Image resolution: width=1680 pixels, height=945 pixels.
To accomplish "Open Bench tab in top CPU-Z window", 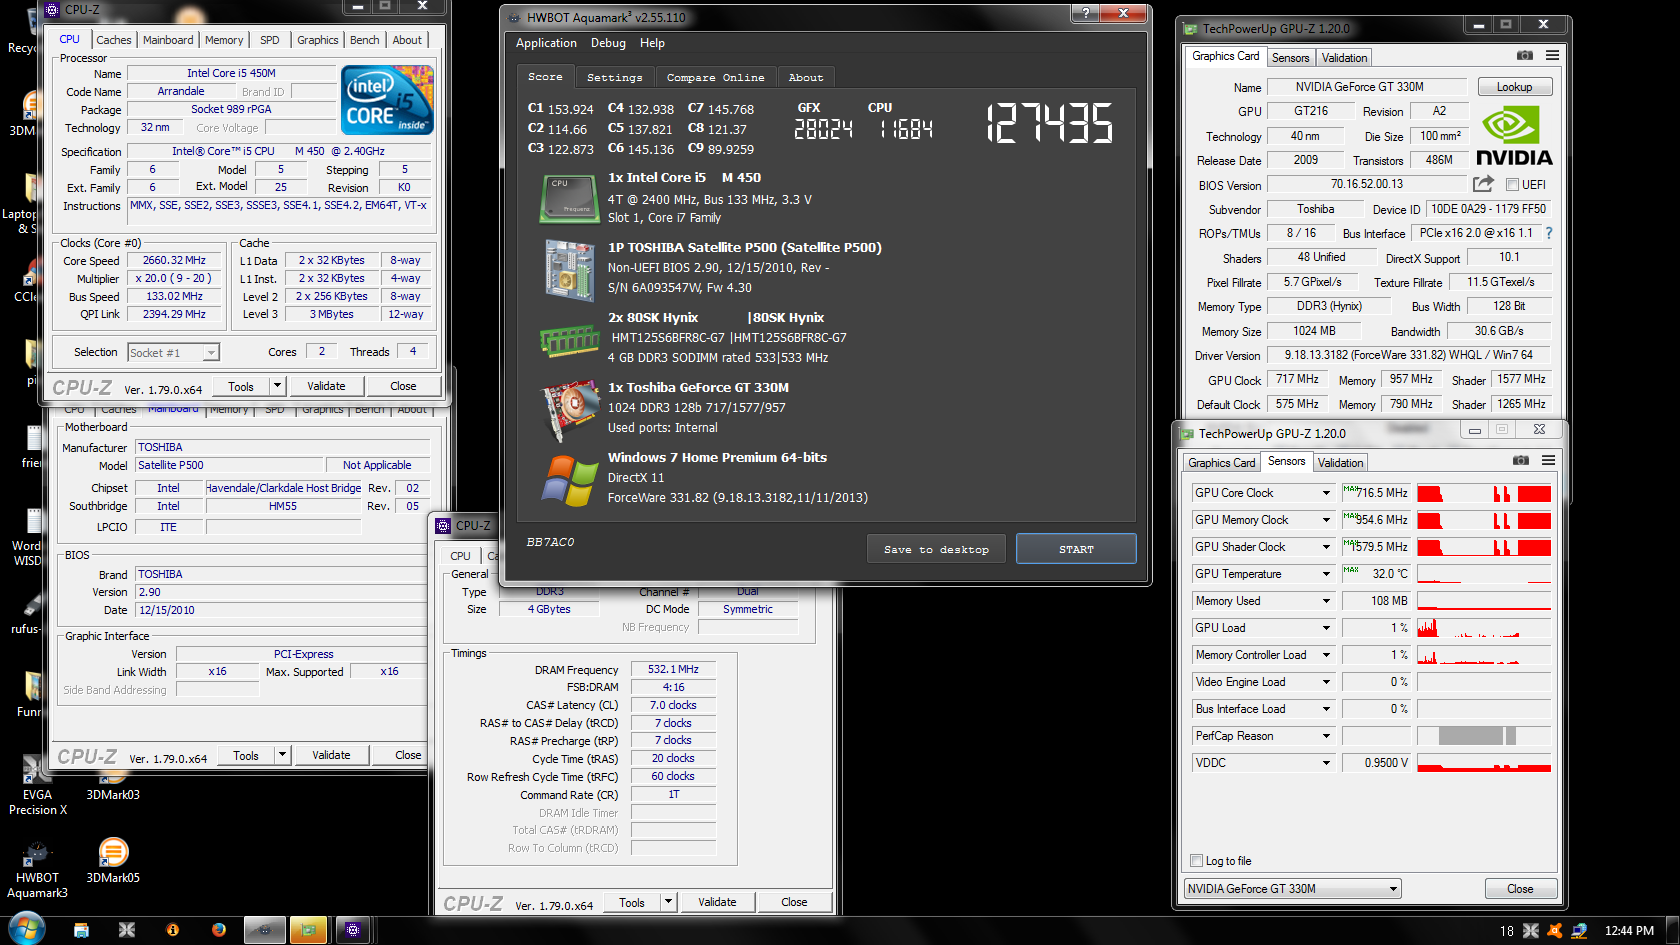I will pyautogui.click(x=365, y=40).
